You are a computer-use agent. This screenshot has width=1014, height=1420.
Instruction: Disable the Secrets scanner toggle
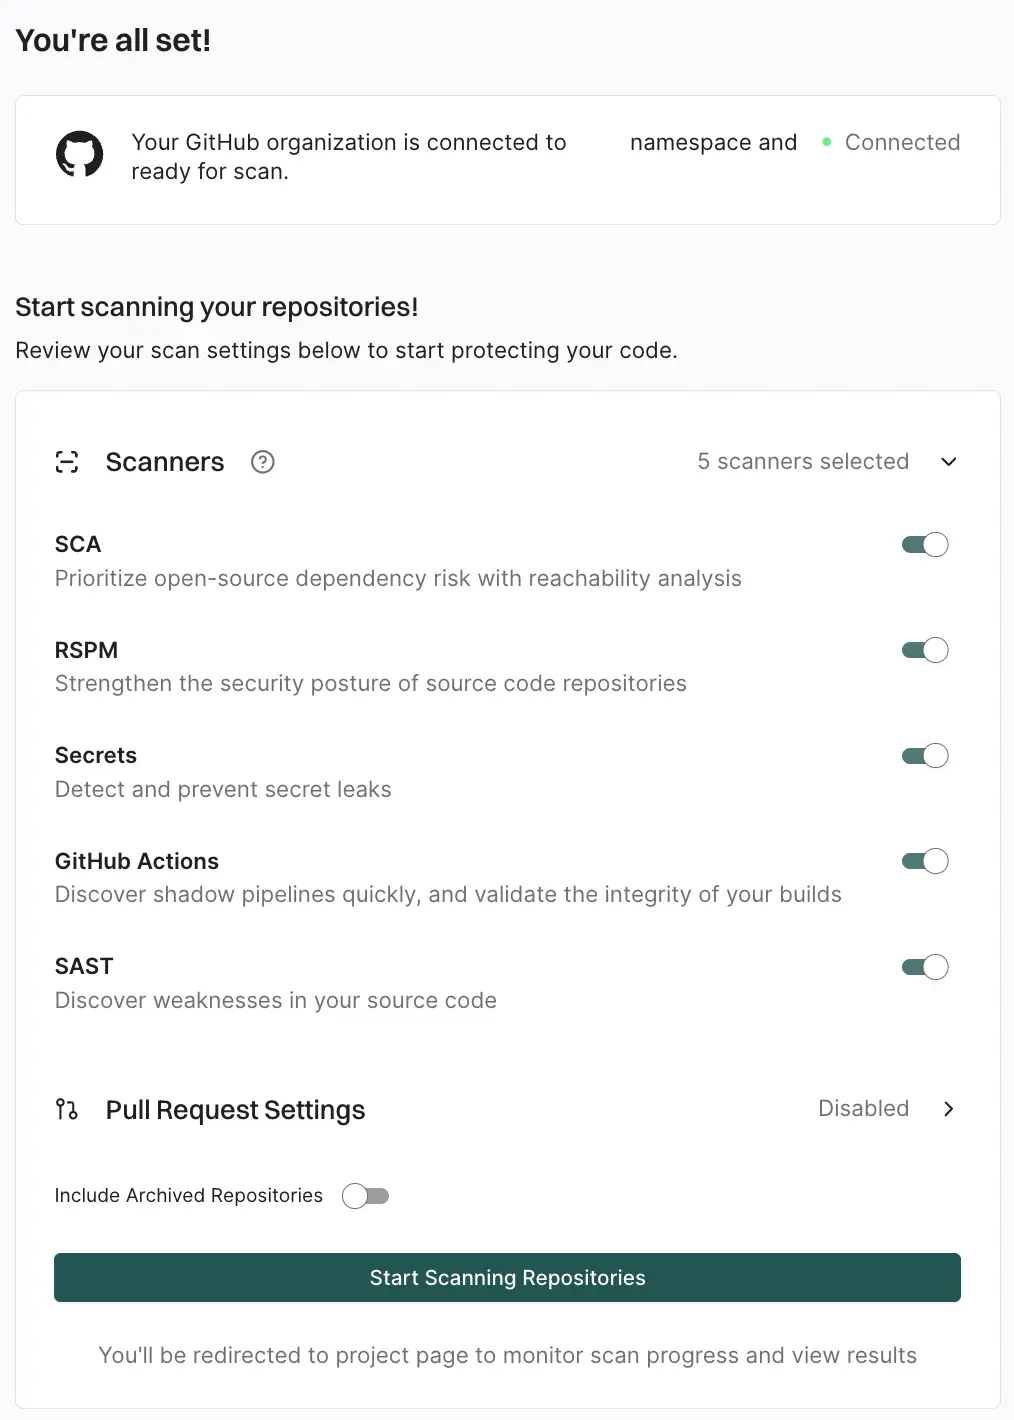[923, 755]
